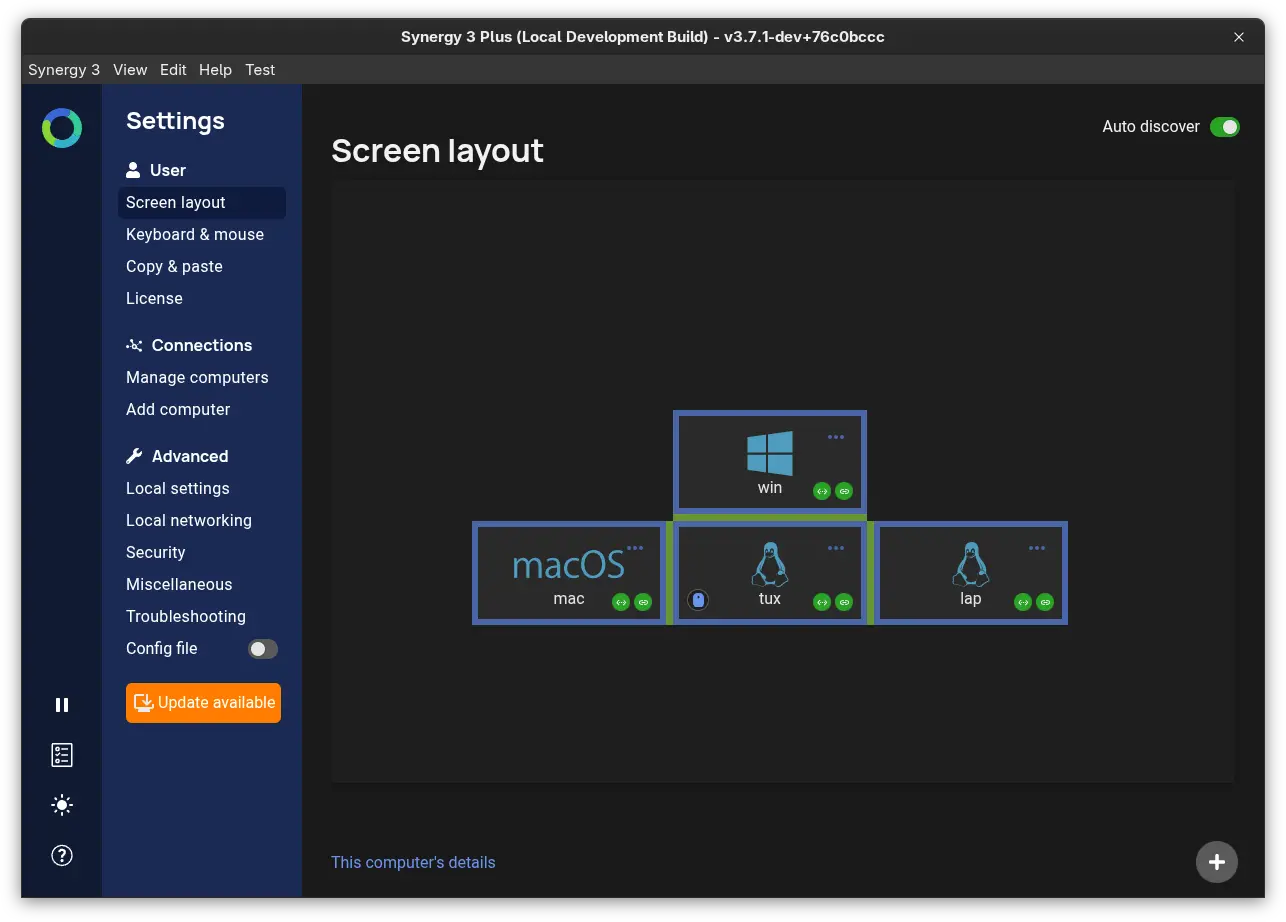Click the link status icon on tux
The height and width of the screenshot is (922, 1286).
844,602
